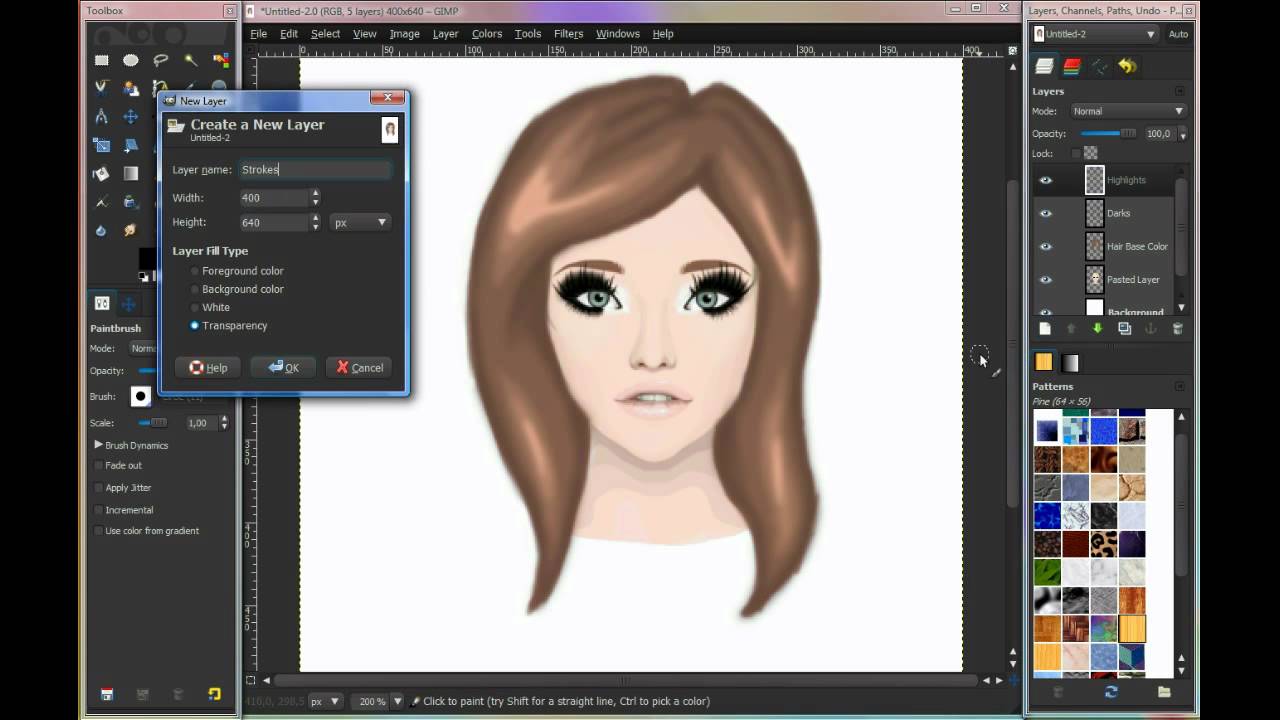Select the Move tool in Toolbox

(131, 117)
